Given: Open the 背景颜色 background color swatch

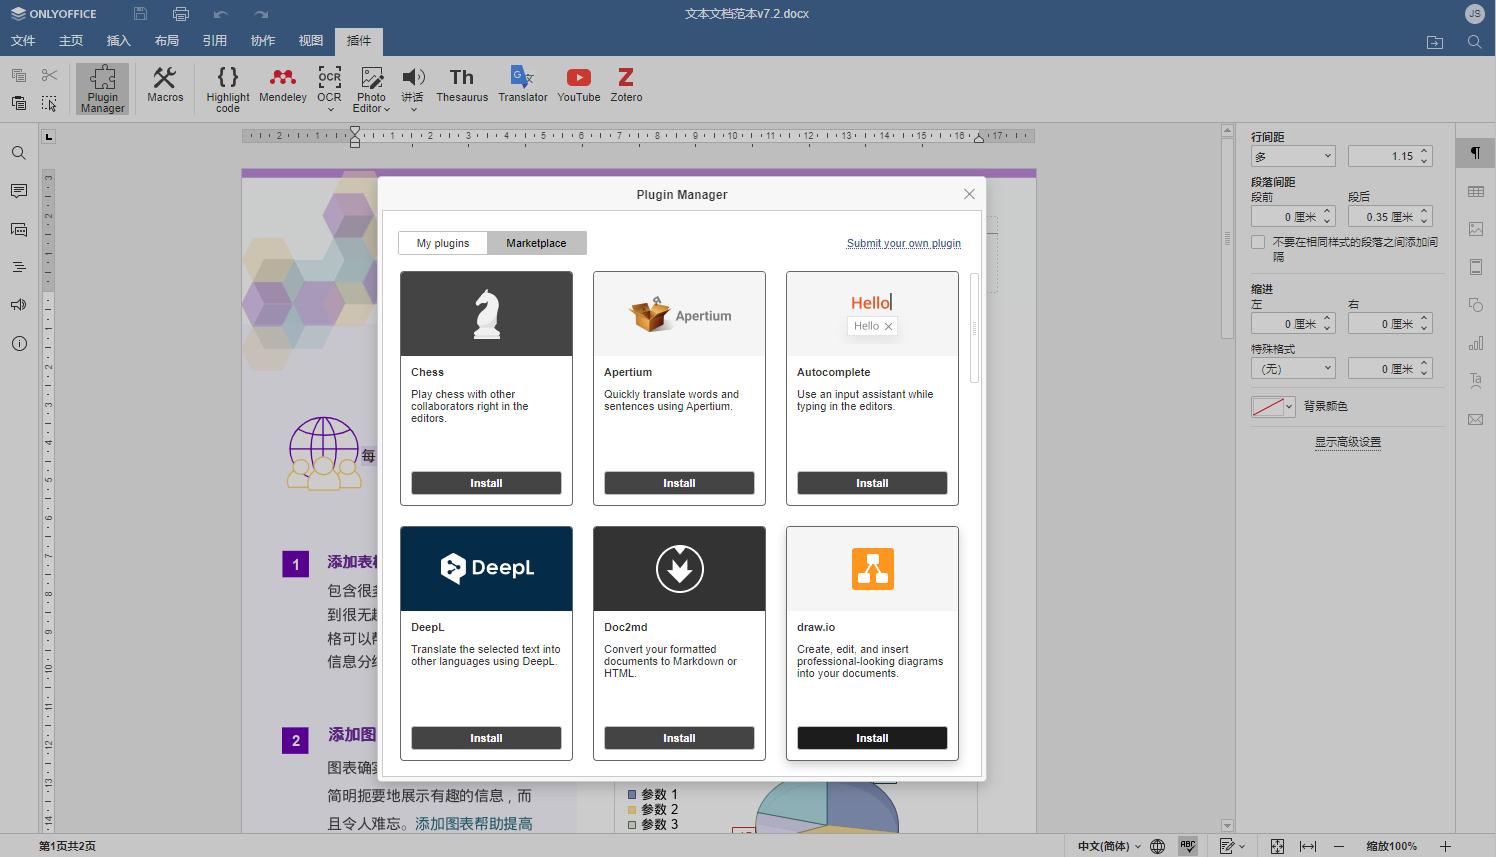Looking at the screenshot, I should [1271, 406].
